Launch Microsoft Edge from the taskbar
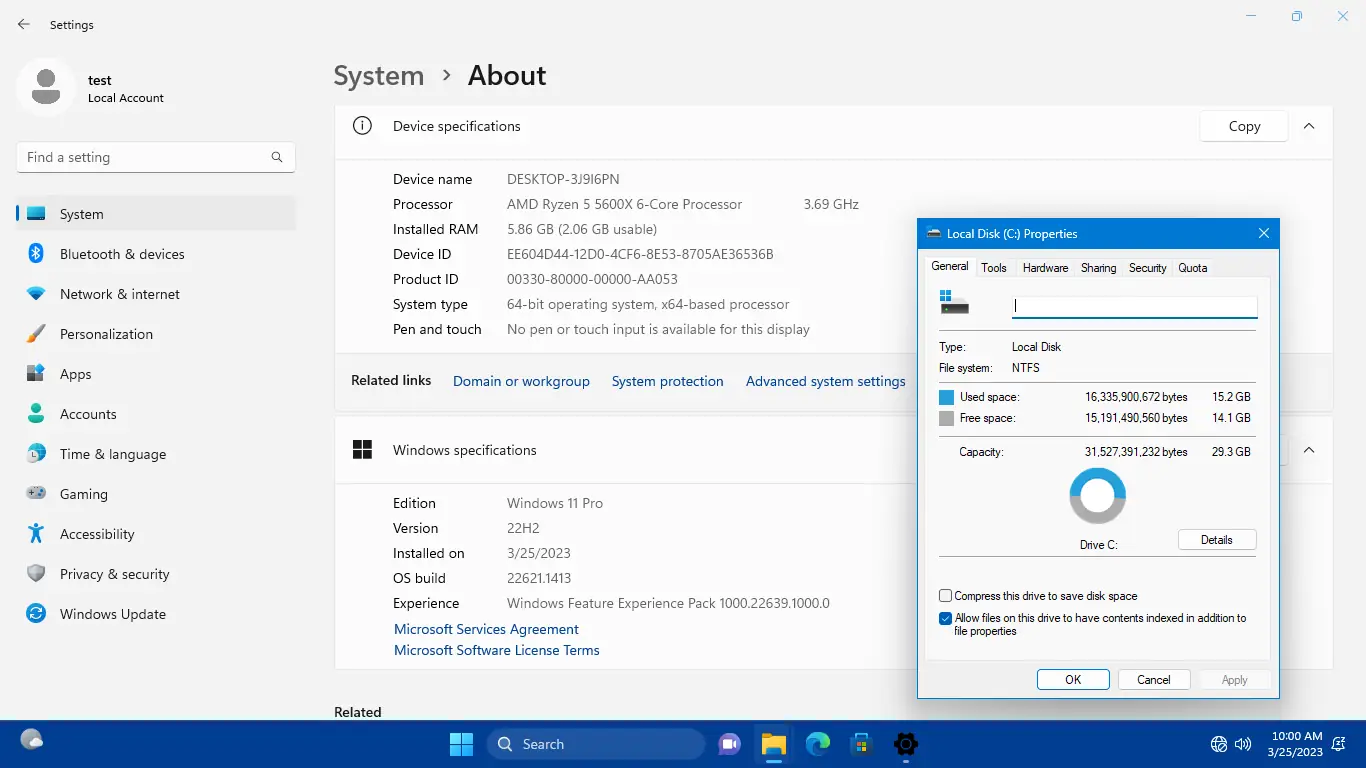The width and height of the screenshot is (1366, 768). 818,744
